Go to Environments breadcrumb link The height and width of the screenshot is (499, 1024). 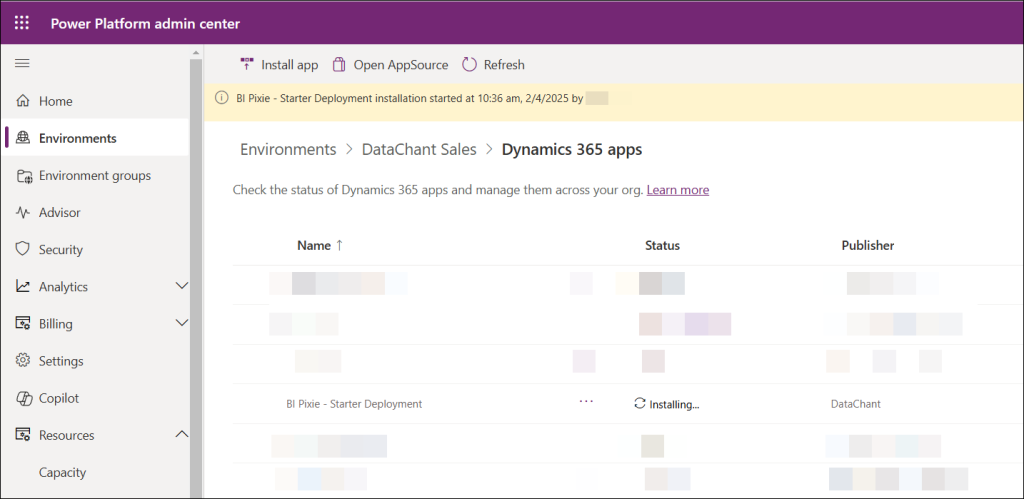pyautogui.click(x=288, y=149)
